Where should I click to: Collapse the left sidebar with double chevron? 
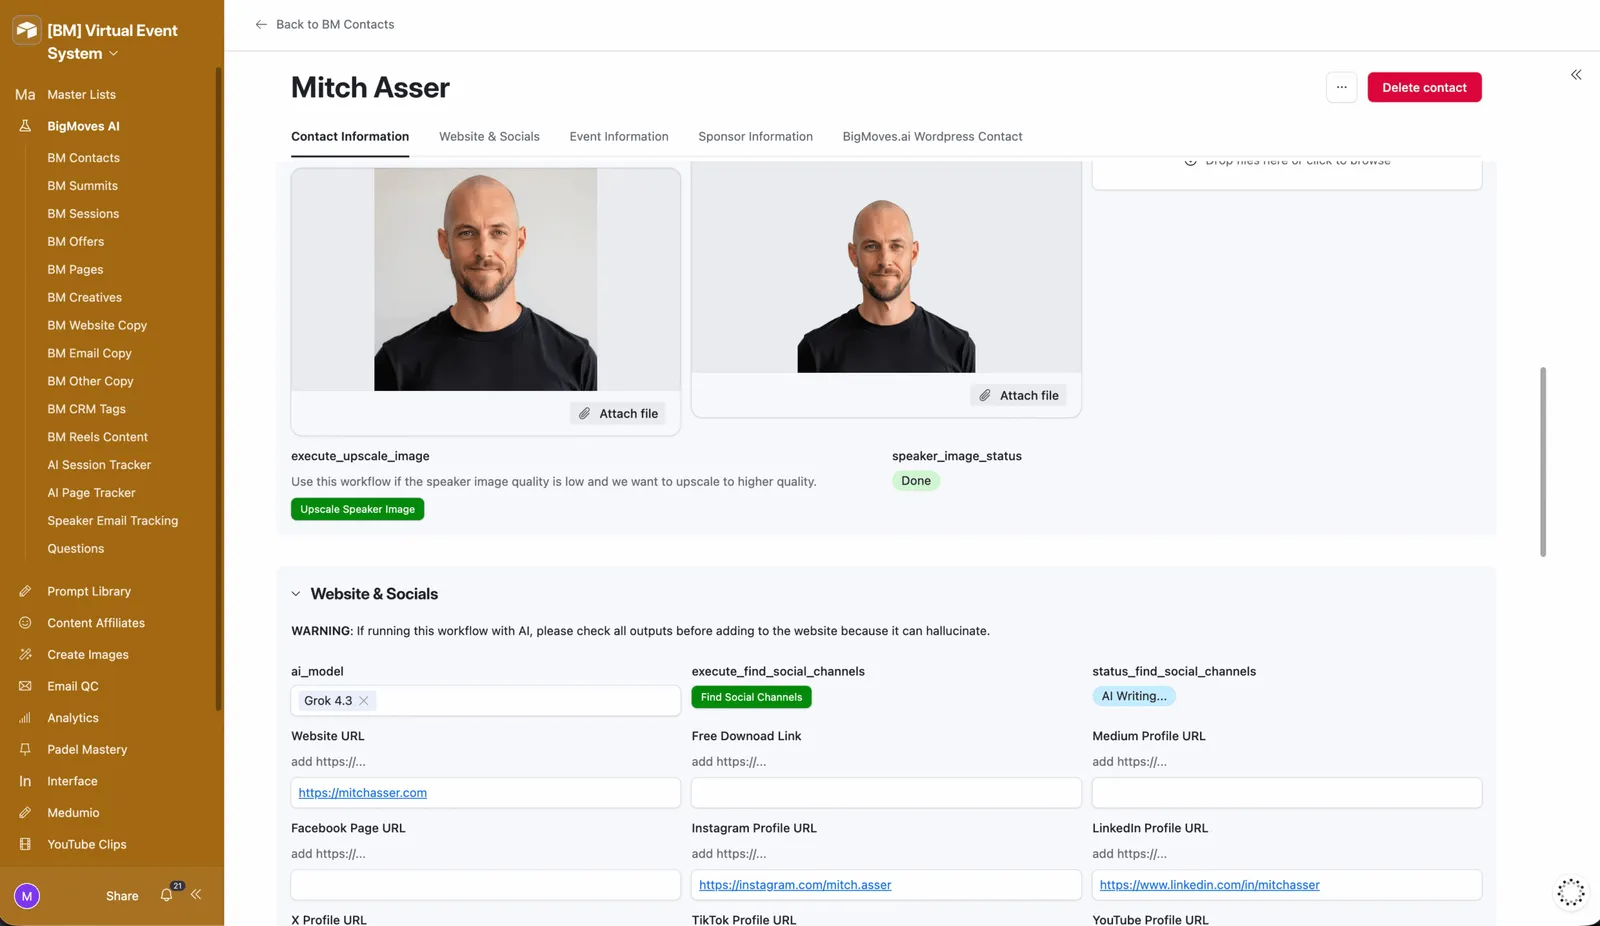pyautogui.click(x=196, y=895)
